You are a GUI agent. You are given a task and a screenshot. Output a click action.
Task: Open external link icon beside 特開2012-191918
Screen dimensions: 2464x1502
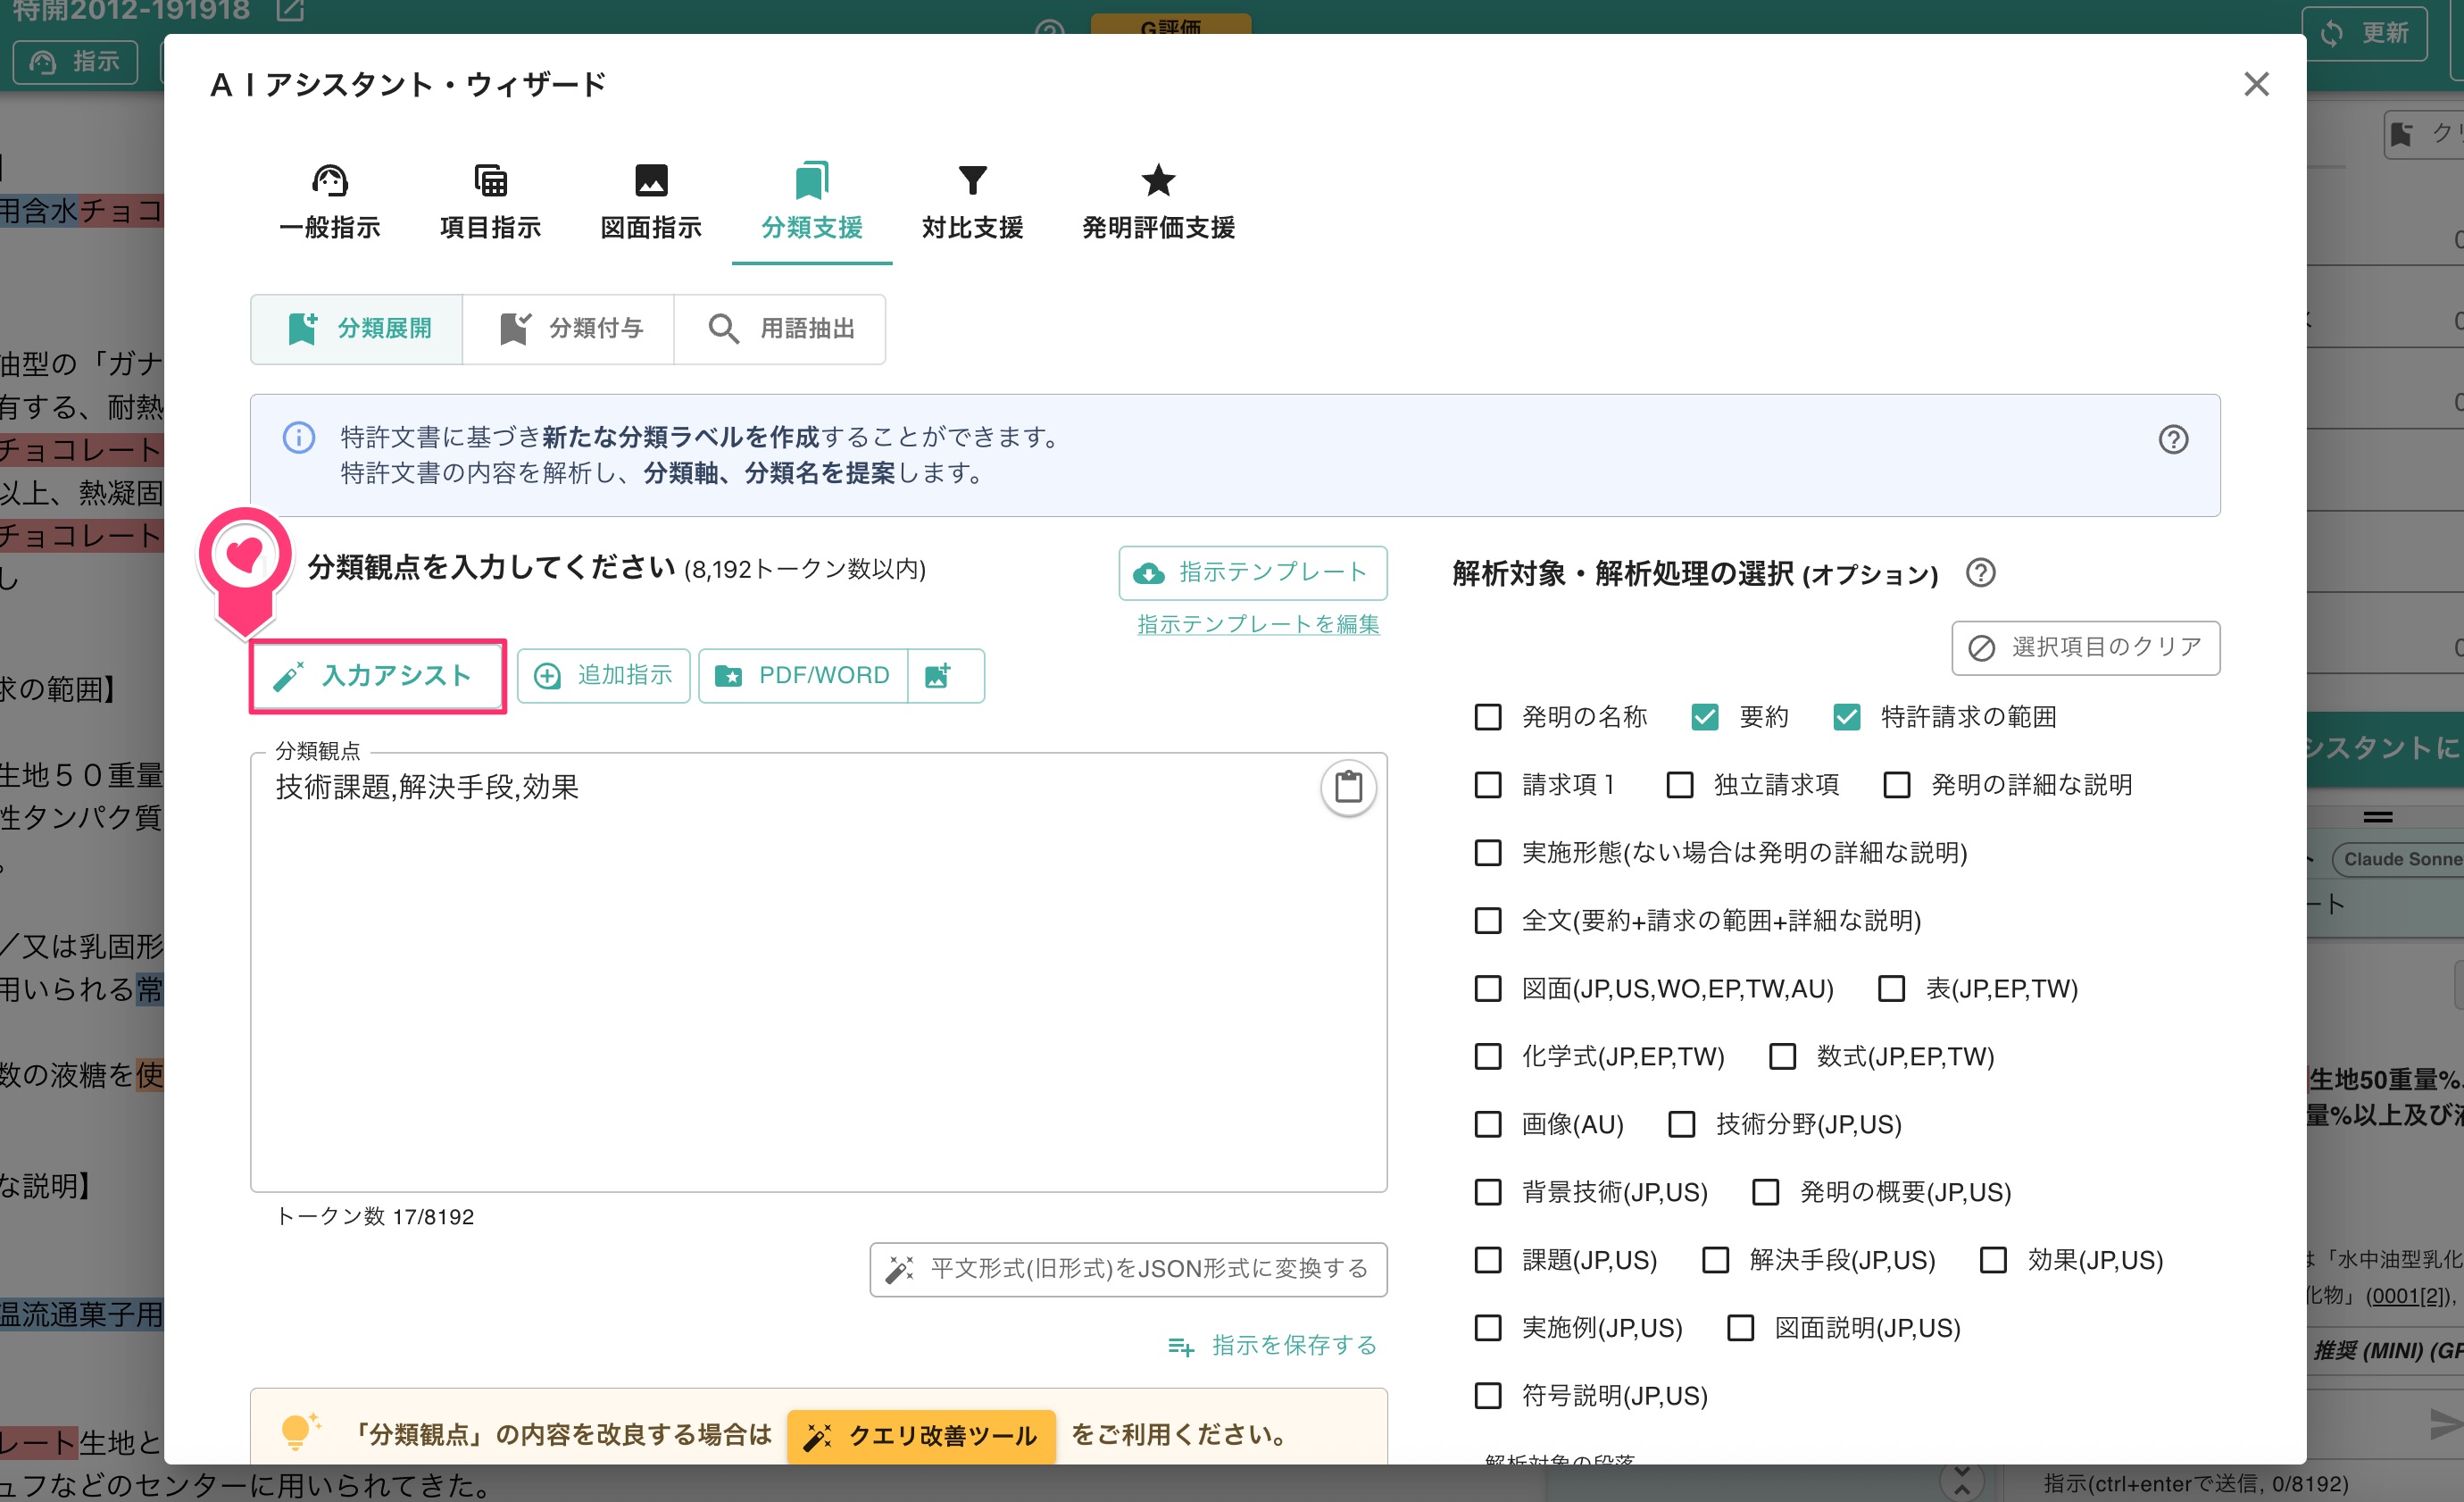click(290, 11)
